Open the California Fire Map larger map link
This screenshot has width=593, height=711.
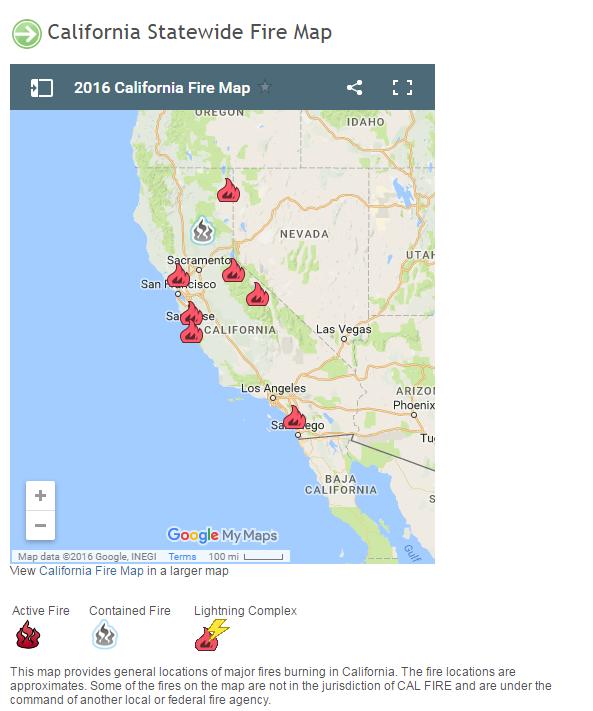tap(92, 571)
